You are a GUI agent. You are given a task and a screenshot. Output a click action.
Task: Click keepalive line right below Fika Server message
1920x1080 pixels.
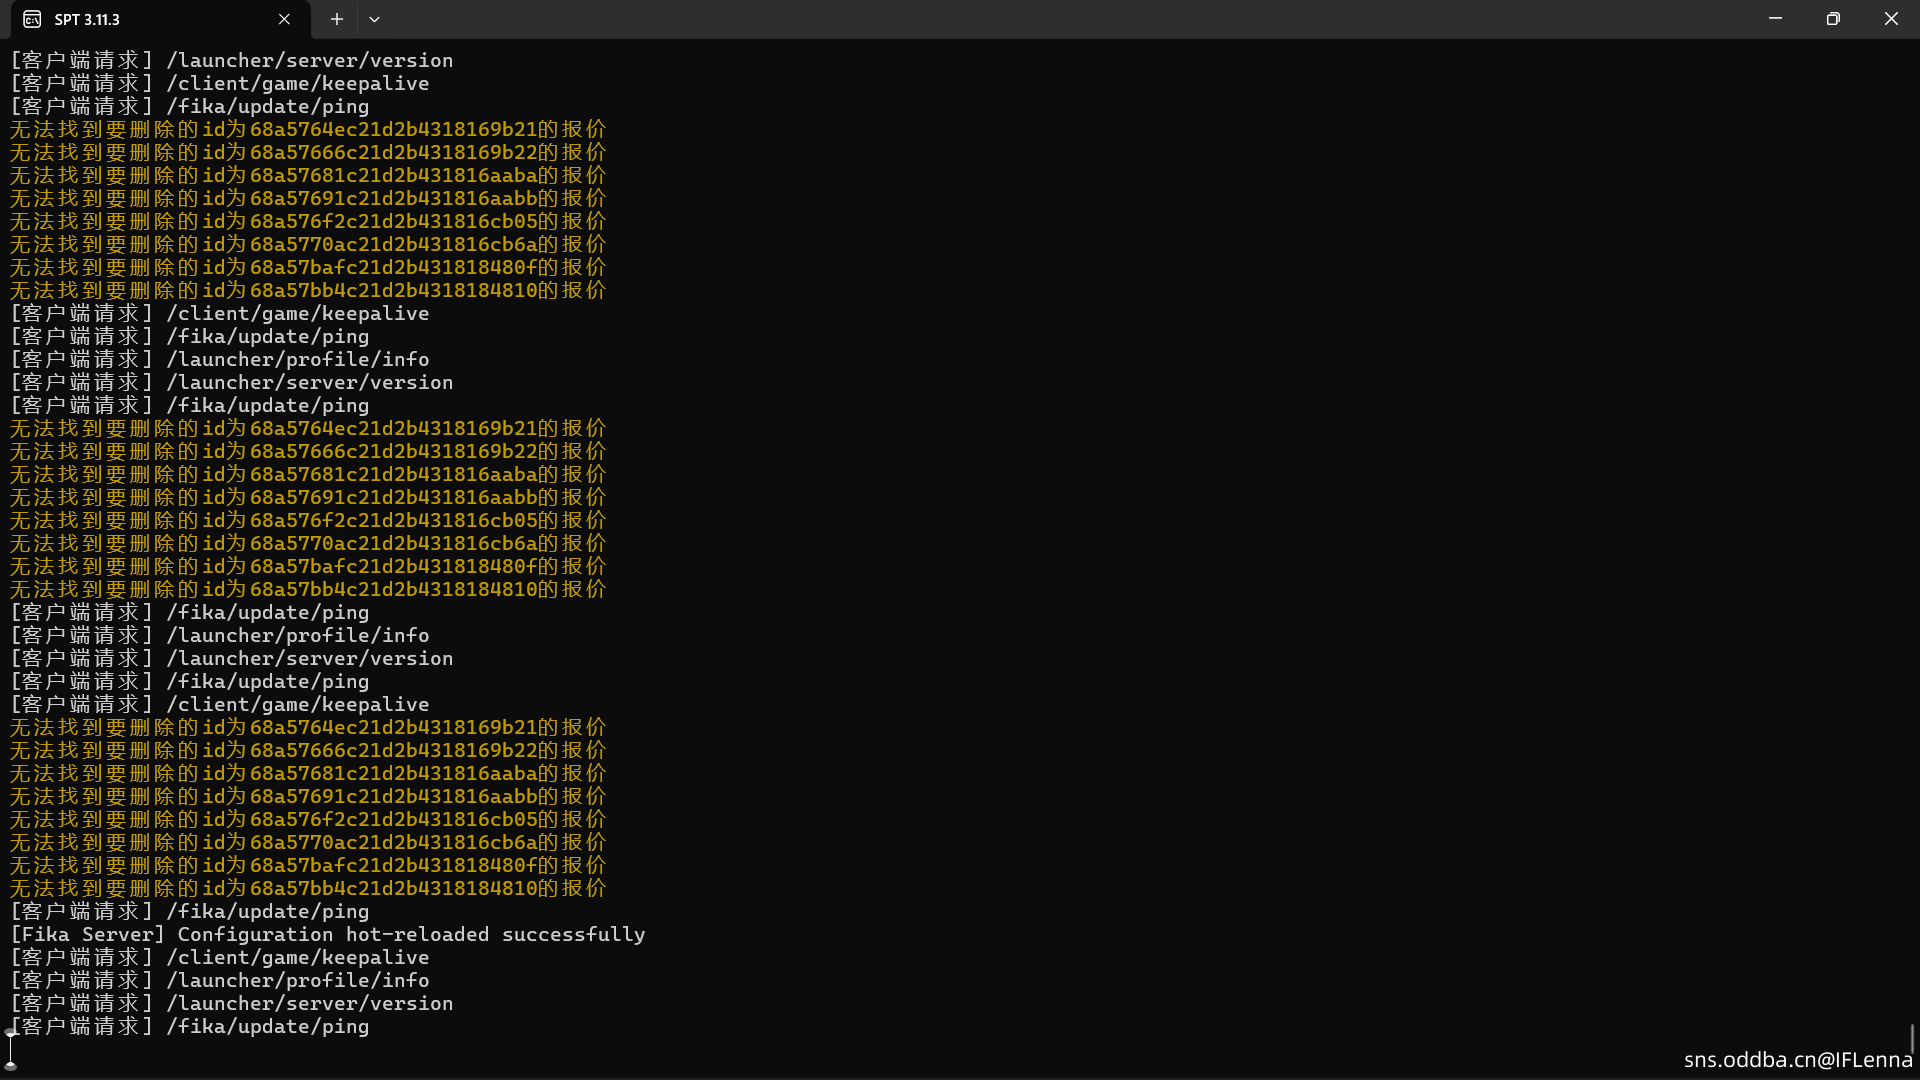(219, 957)
